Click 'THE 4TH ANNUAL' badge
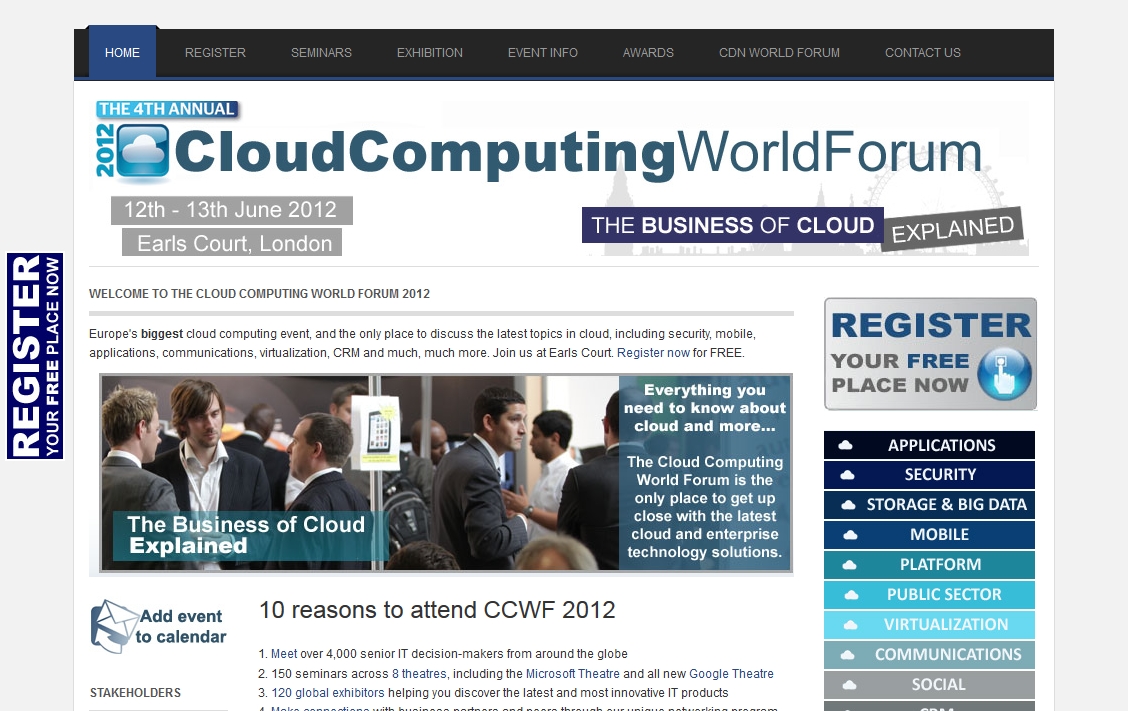This screenshot has width=1128, height=711. pyautogui.click(x=167, y=109)
